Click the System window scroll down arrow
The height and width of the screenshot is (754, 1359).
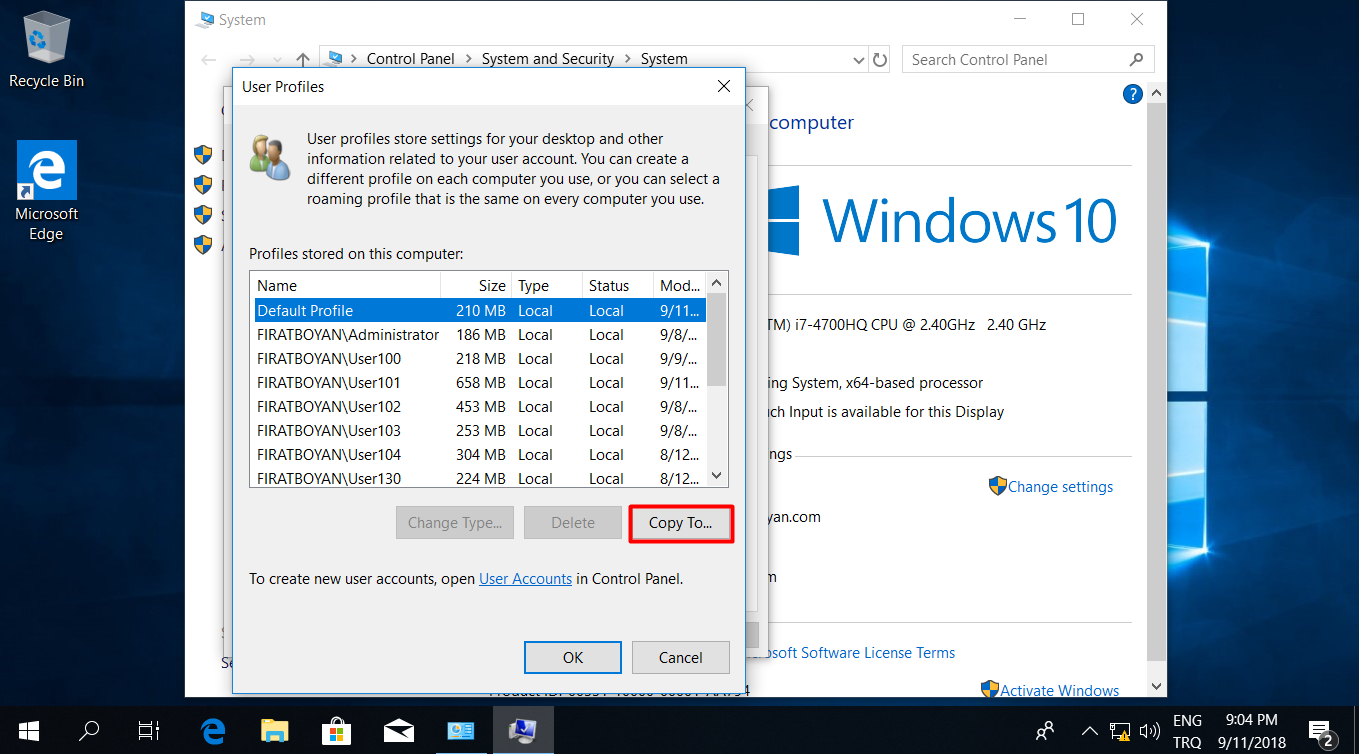click(x=1156, y=687)
